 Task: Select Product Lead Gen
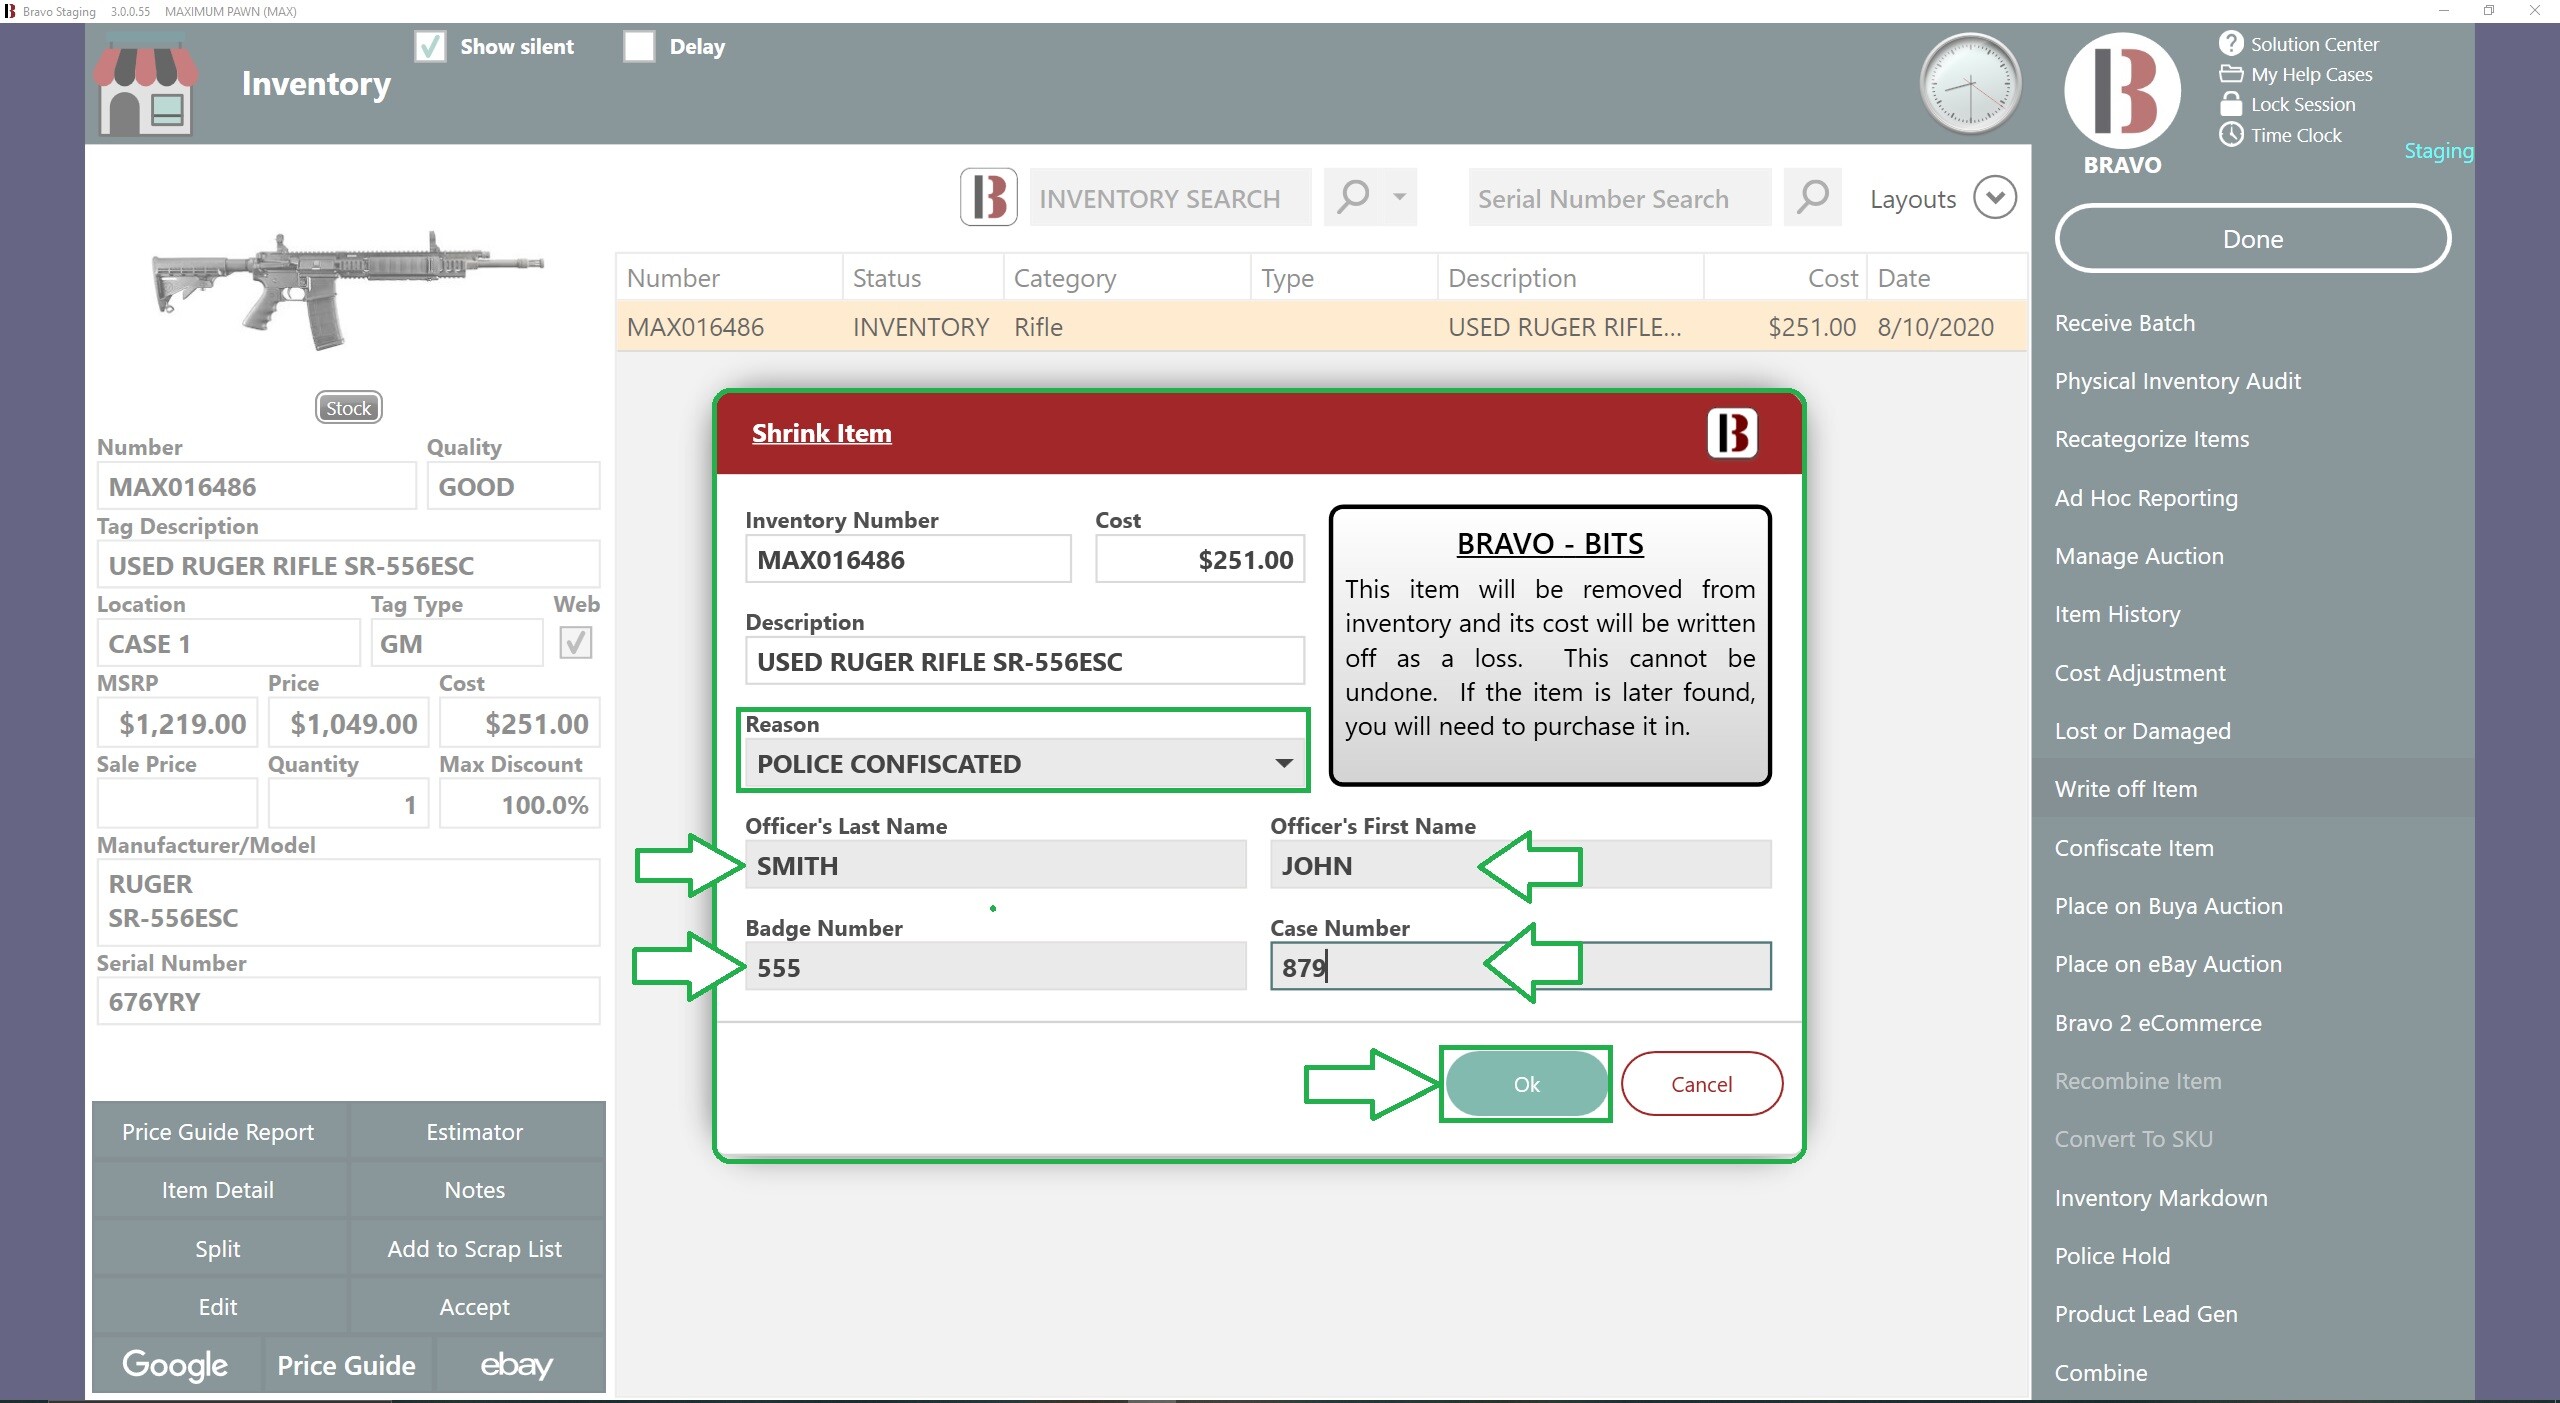(2146, 1314)
